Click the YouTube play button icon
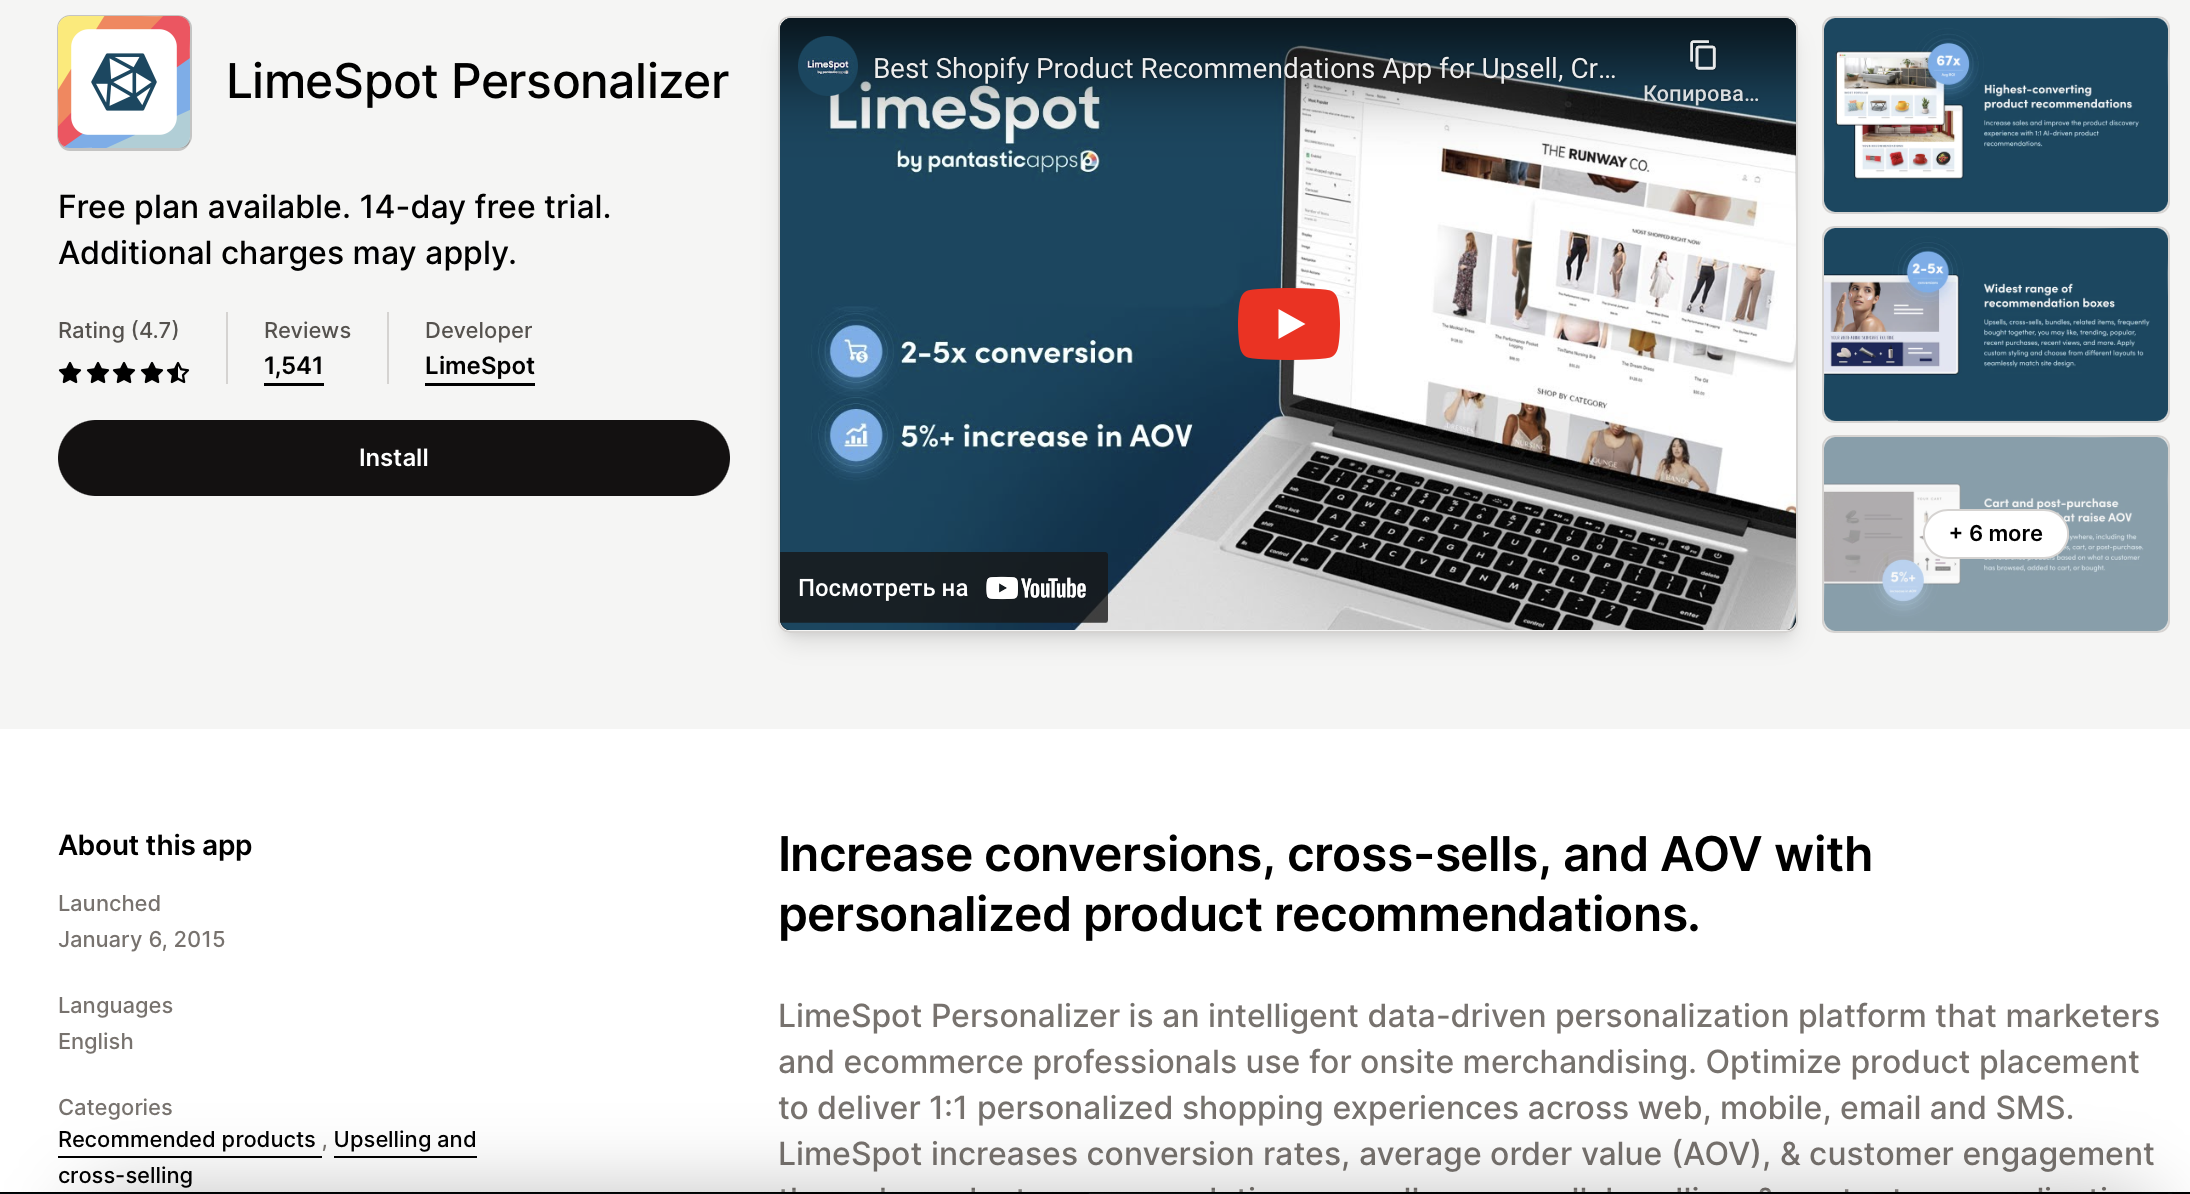The image size is (2190, 1194). (x=1288, y=321)
